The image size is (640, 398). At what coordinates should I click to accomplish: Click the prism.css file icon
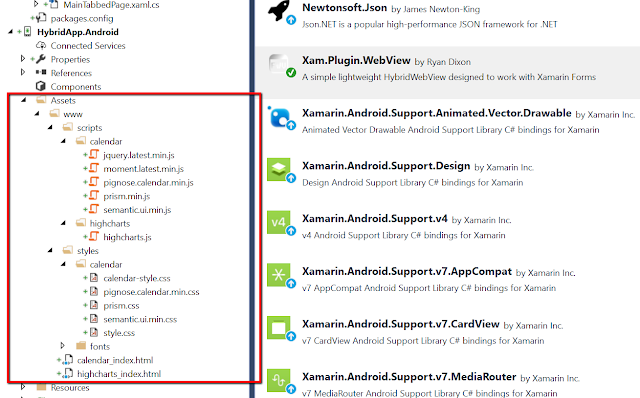[94, 305]
